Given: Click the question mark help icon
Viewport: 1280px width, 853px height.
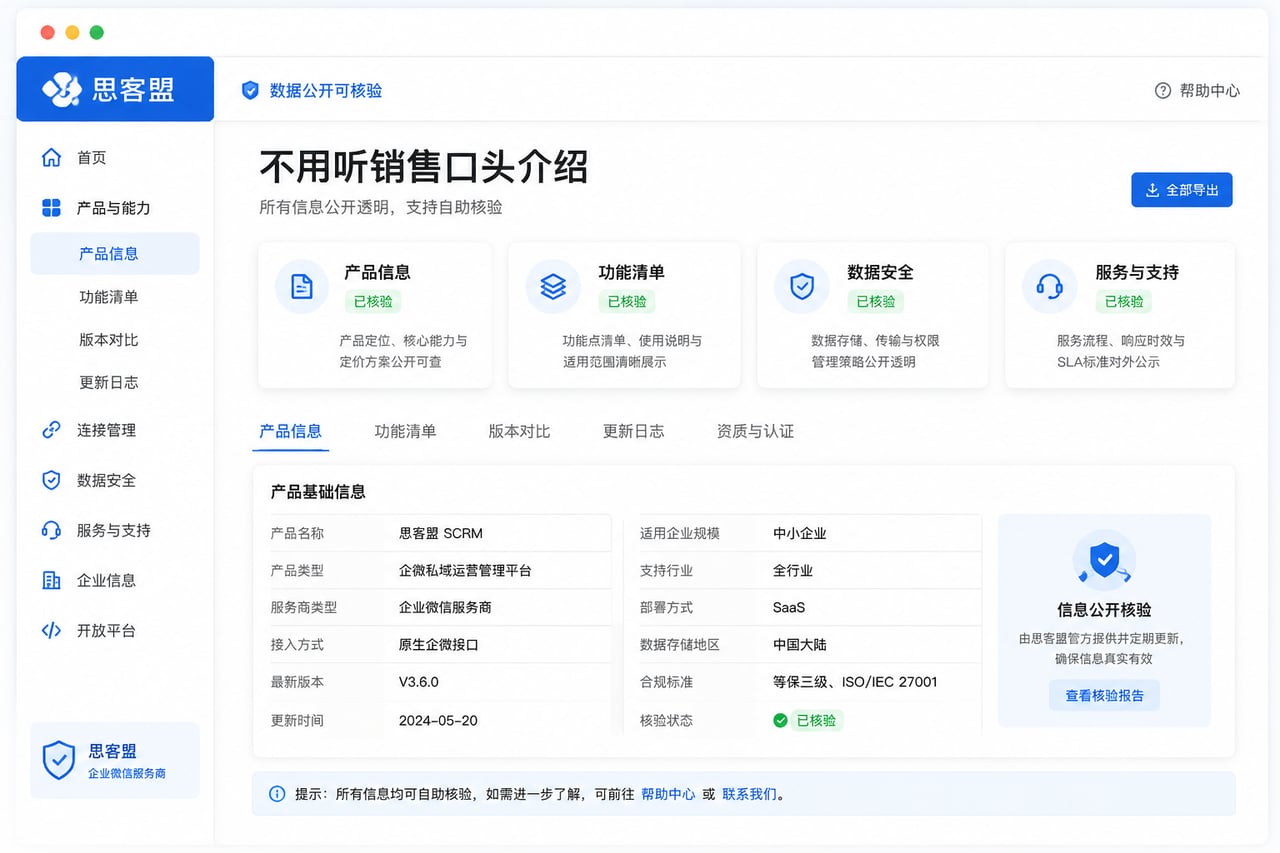Looking at the screenshot, I should coord(1162,90).
